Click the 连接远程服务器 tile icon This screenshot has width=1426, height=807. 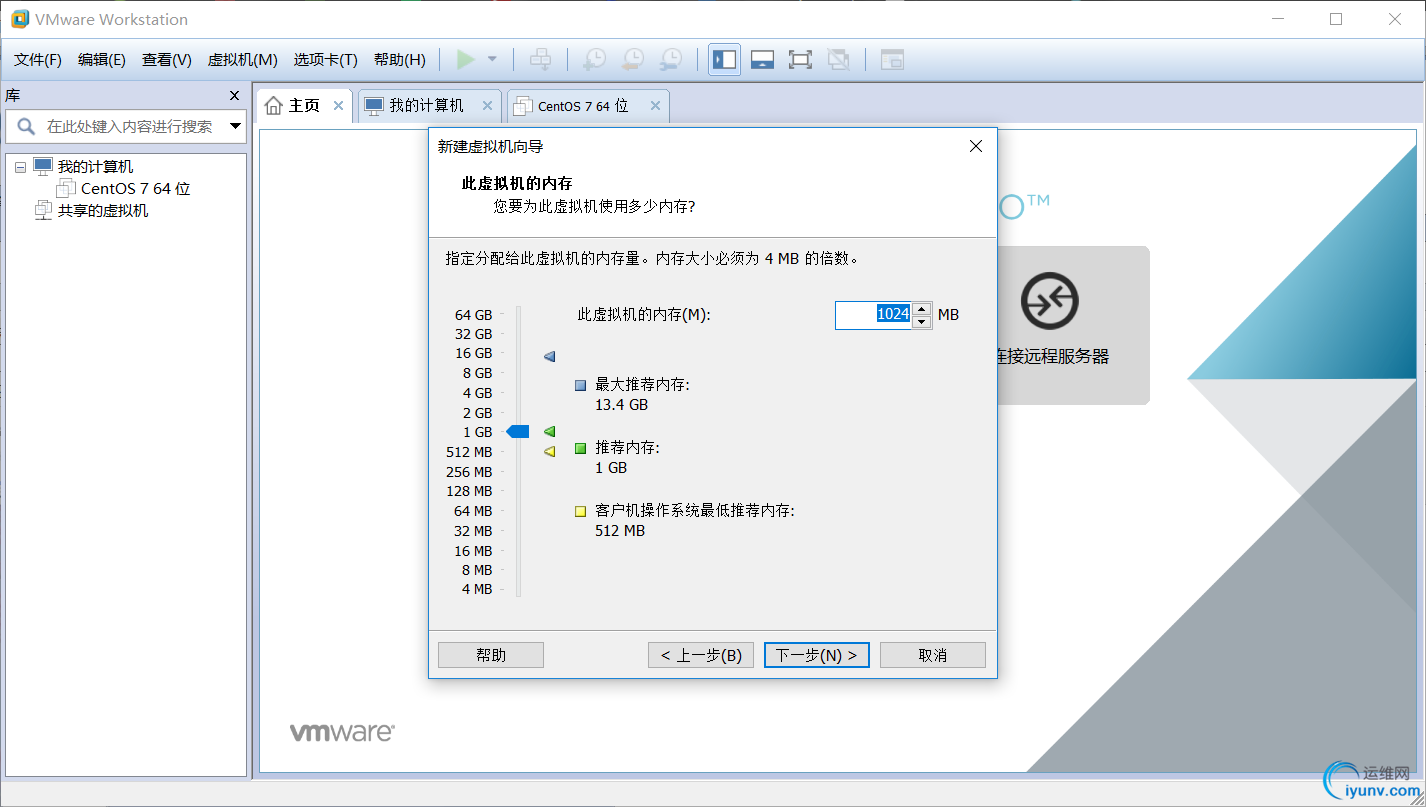click(x=1049, y=300)
